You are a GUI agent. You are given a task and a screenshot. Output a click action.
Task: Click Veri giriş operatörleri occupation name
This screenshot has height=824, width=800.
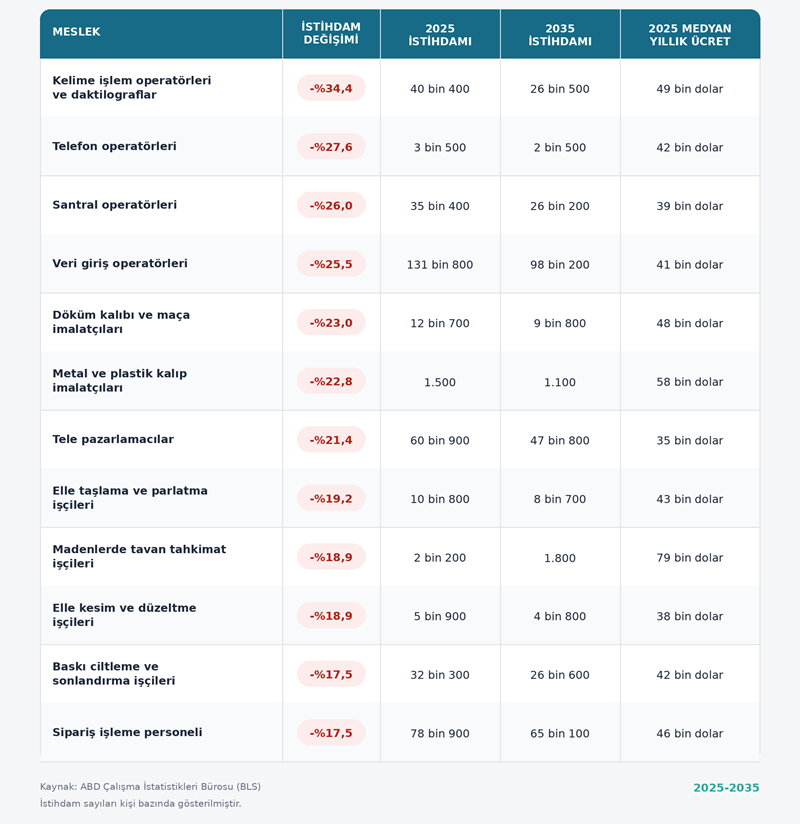120,264
